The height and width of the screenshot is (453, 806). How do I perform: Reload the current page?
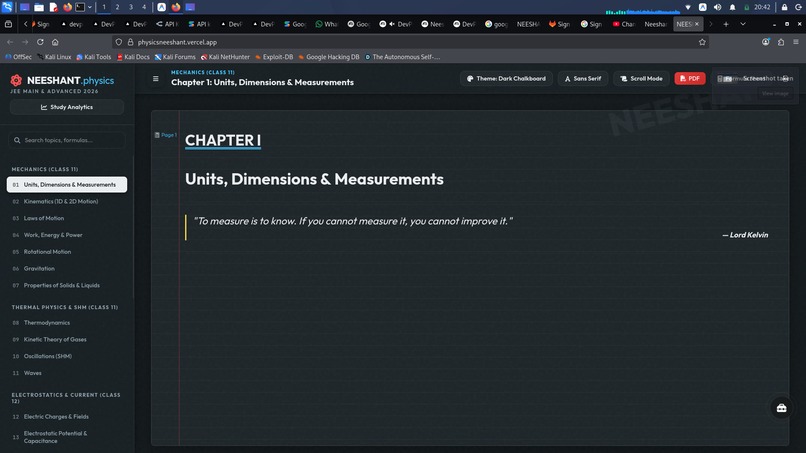[x=40, y=42]
